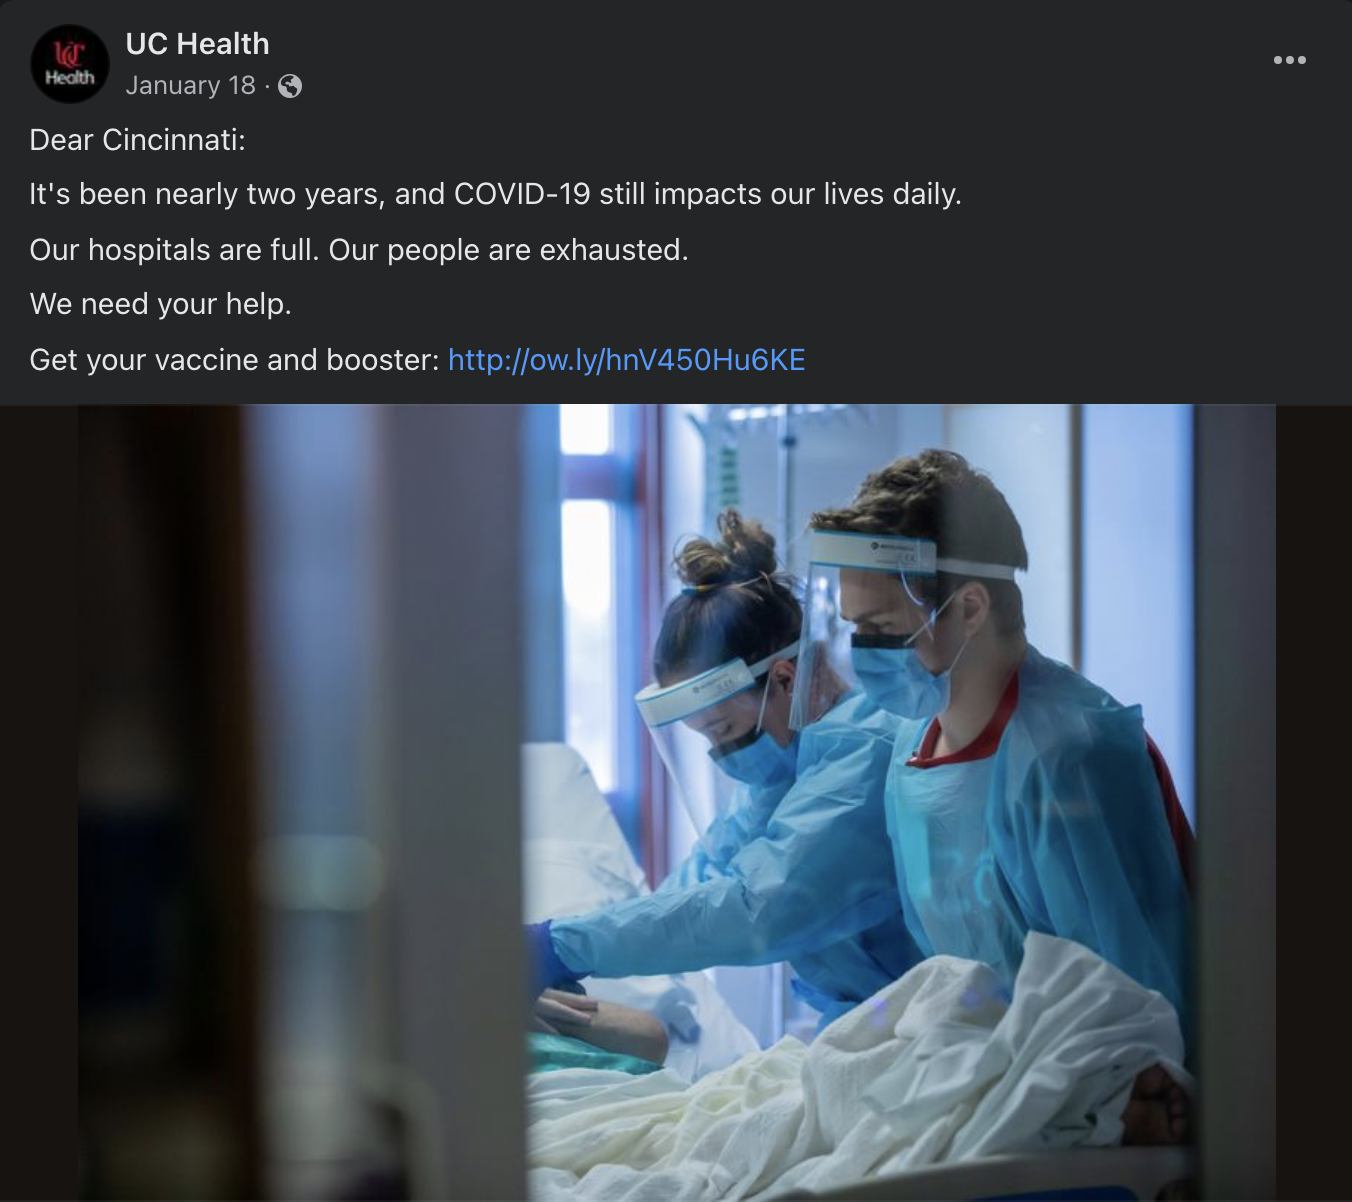Follow the ow.ly vaccine booster link

click(x=626, y=360)
